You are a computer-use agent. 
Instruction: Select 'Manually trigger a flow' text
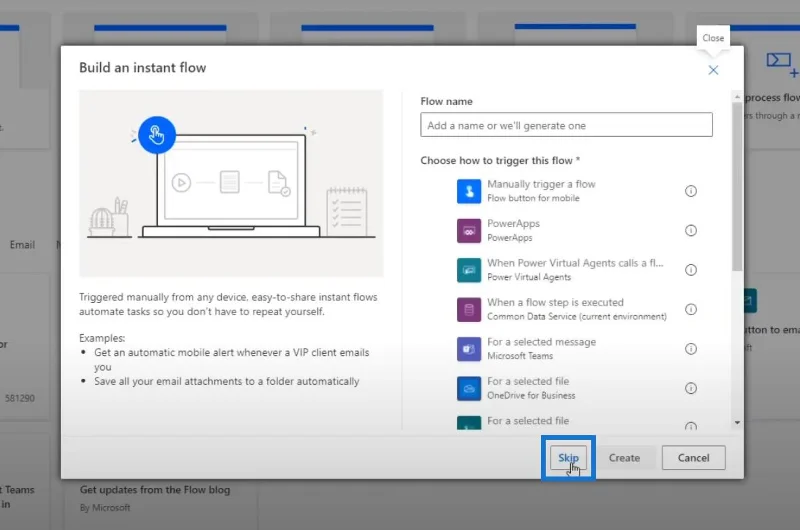(541, 184)
